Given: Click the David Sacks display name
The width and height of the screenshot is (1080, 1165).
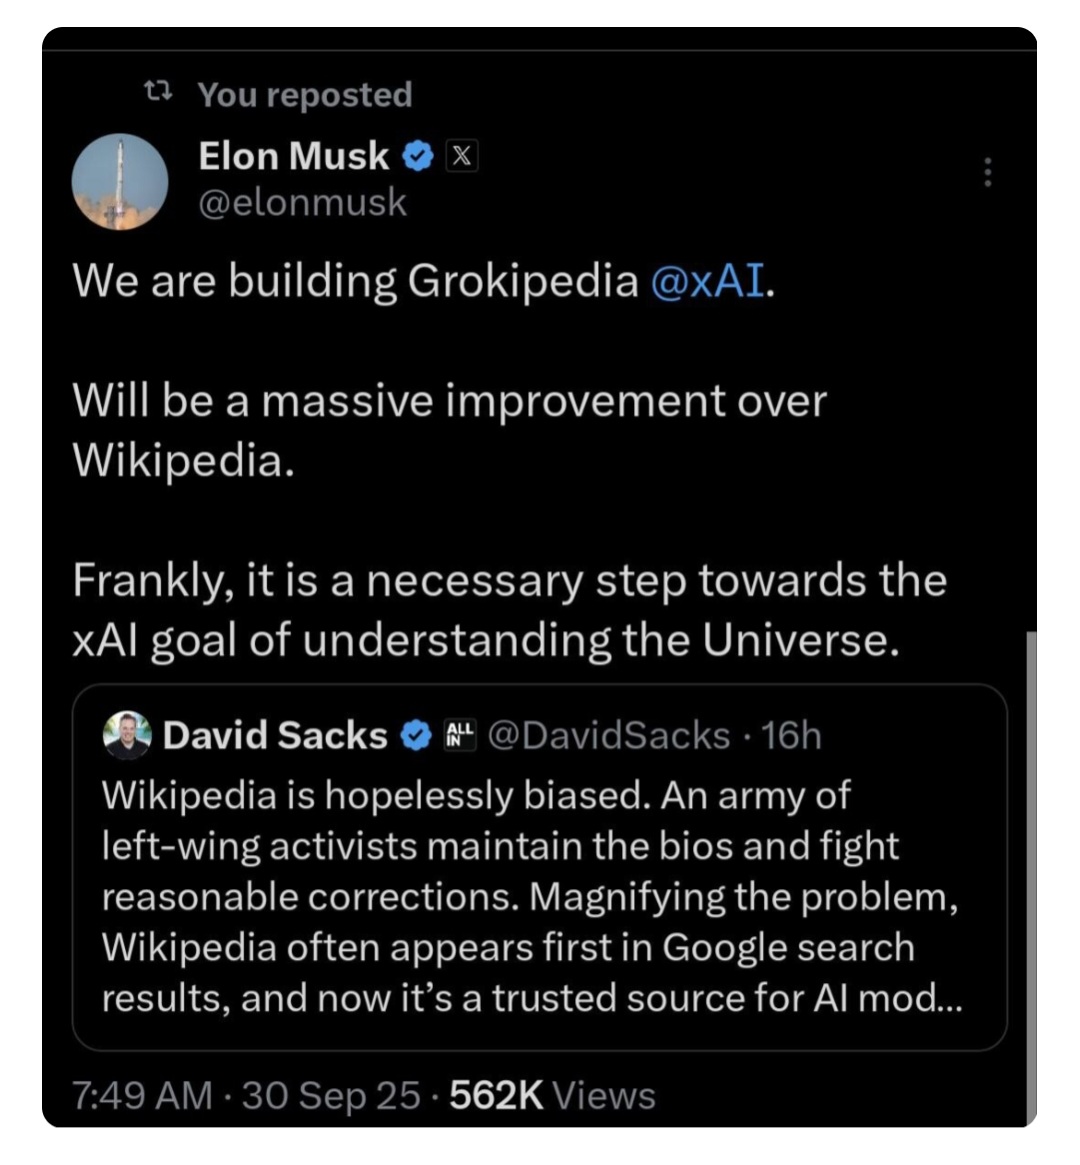Looking at the screenshot, I should point(274,736).
